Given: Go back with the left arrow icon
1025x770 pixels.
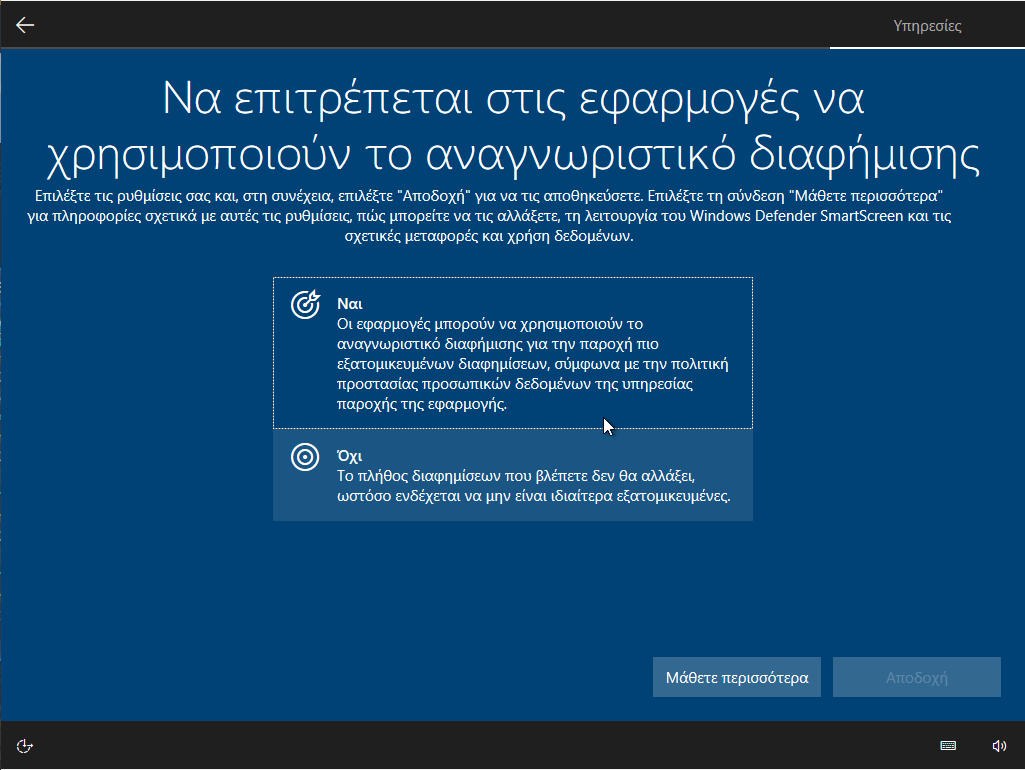Looking at the screenshot, I should point(25,25).
